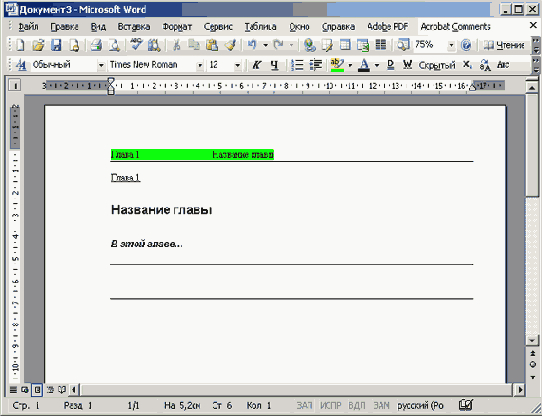Open the style dropdown showing Обычный

point(101,65)
